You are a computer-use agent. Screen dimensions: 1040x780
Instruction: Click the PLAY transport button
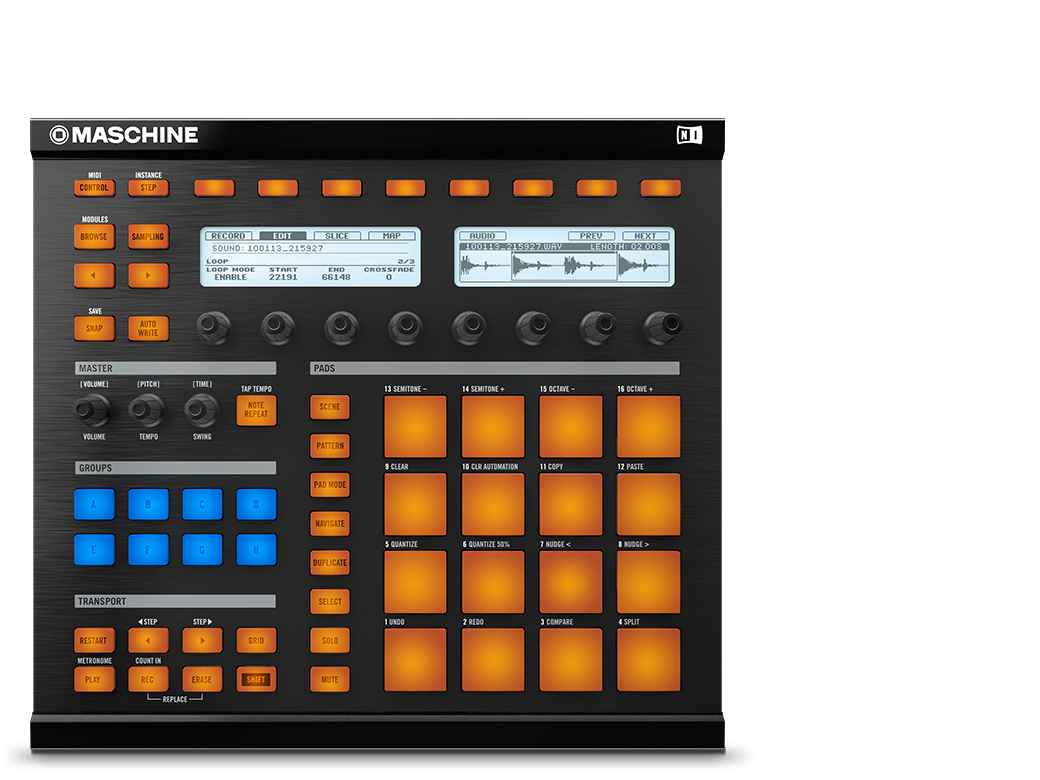94,680
